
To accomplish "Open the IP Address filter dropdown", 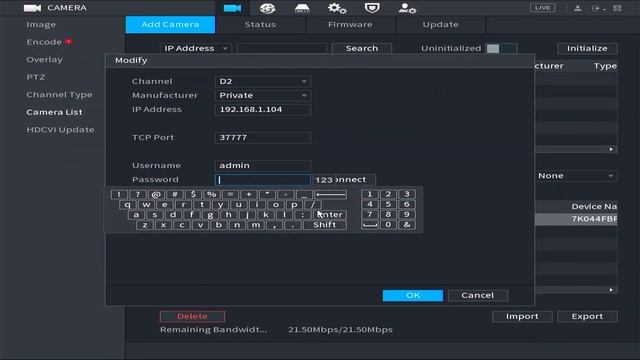I will point(196,48).
